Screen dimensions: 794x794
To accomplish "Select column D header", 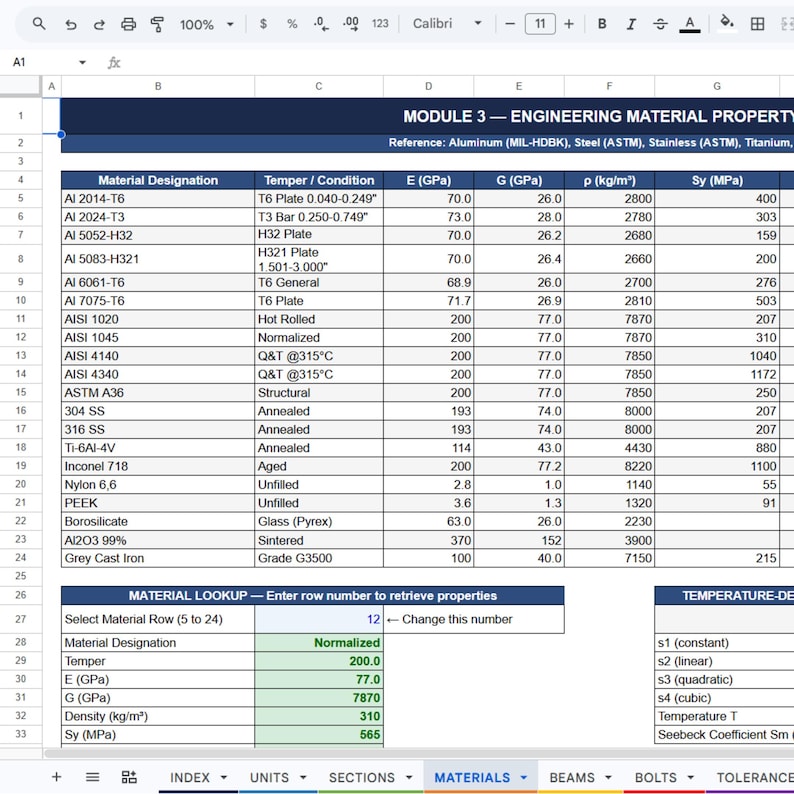I will [428, 86].
